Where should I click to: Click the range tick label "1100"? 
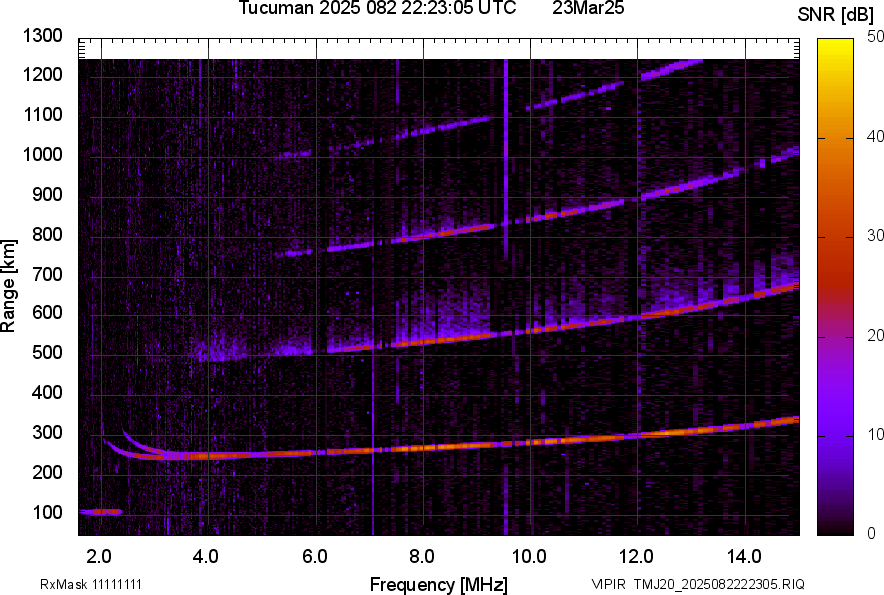[42, 114]
